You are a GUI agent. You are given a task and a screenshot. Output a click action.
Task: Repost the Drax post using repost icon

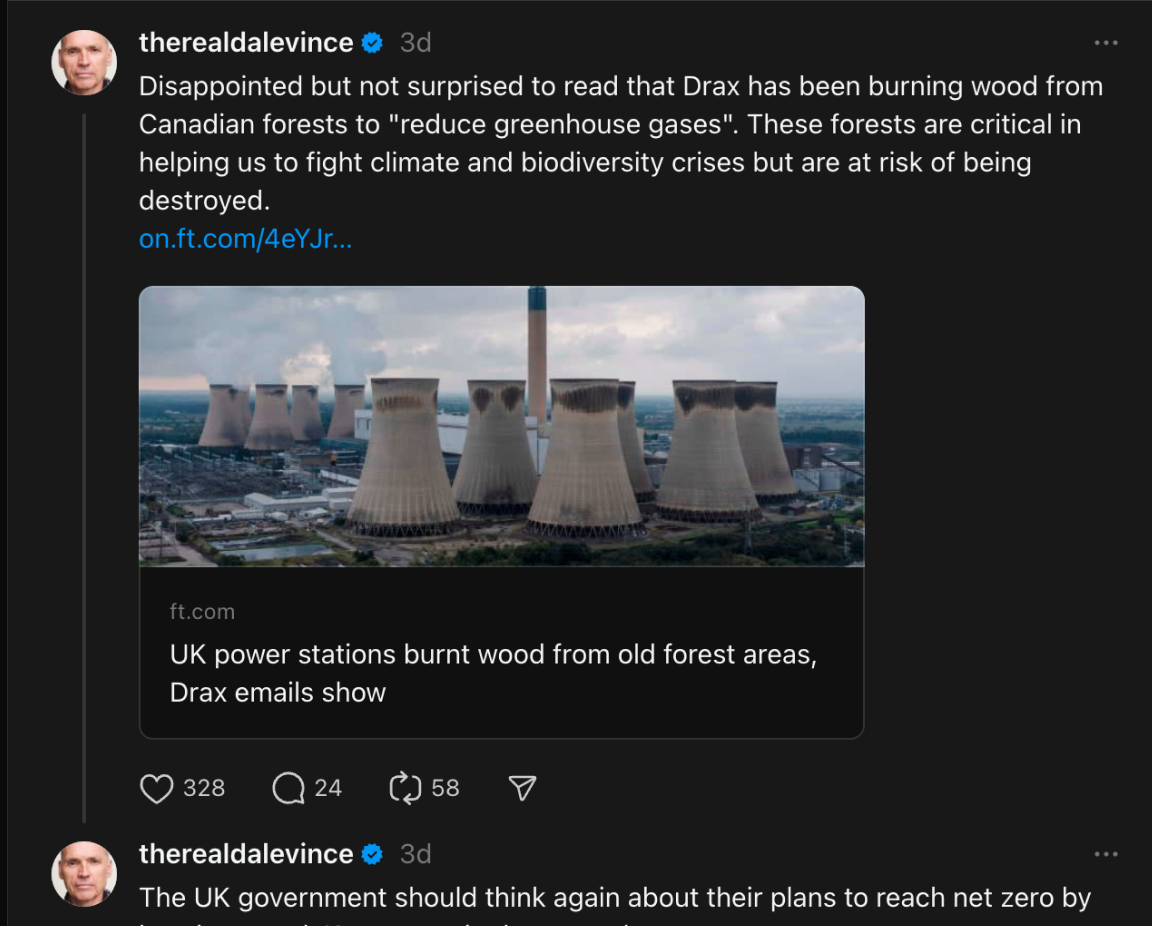coord(405,789)
